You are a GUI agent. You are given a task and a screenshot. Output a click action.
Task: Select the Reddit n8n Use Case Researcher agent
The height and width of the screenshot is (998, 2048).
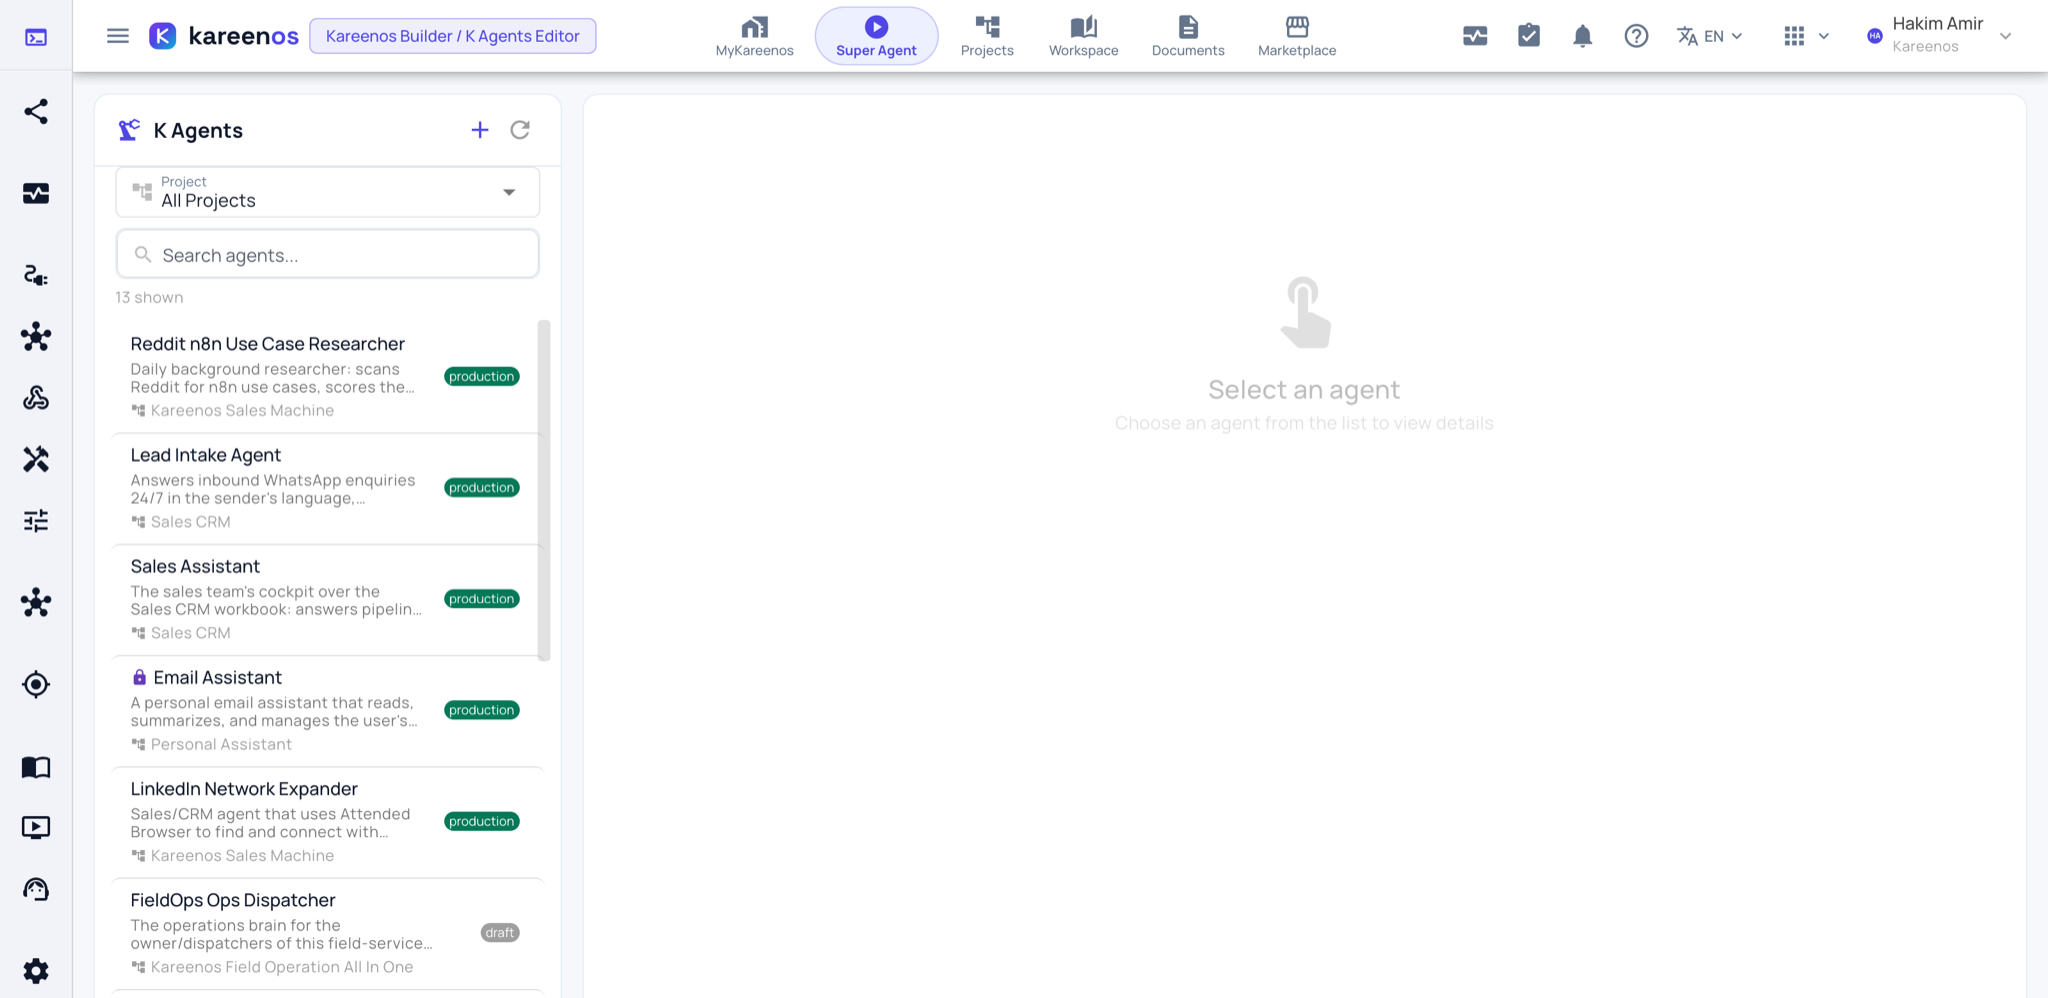click(326, 376)
